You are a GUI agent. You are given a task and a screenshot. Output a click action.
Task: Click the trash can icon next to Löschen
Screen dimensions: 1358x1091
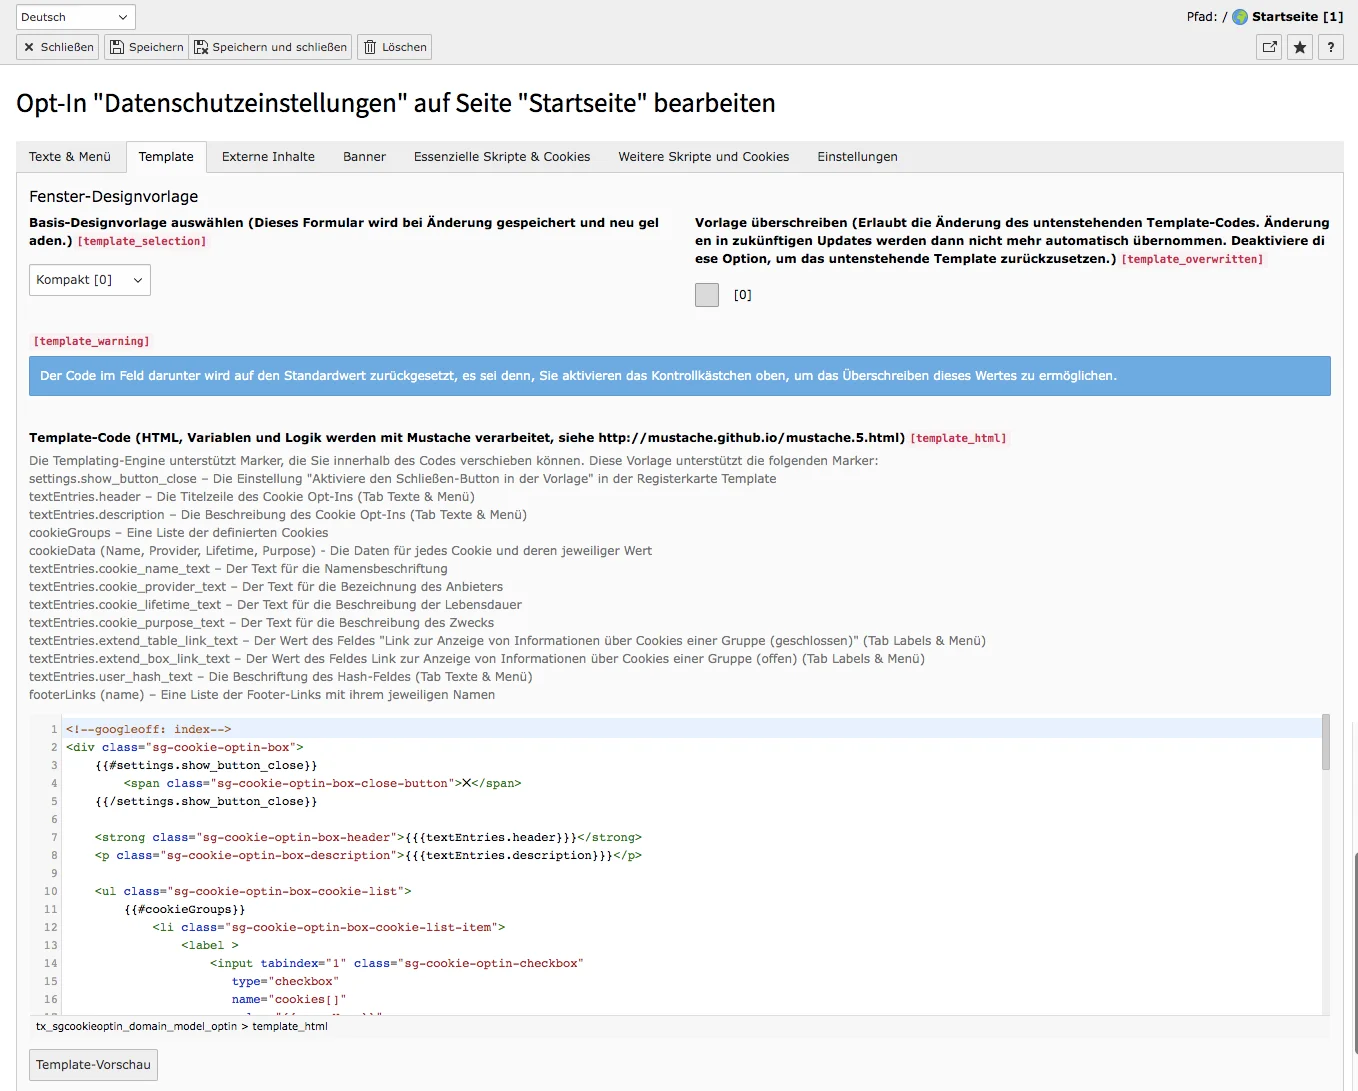(371, 47)
